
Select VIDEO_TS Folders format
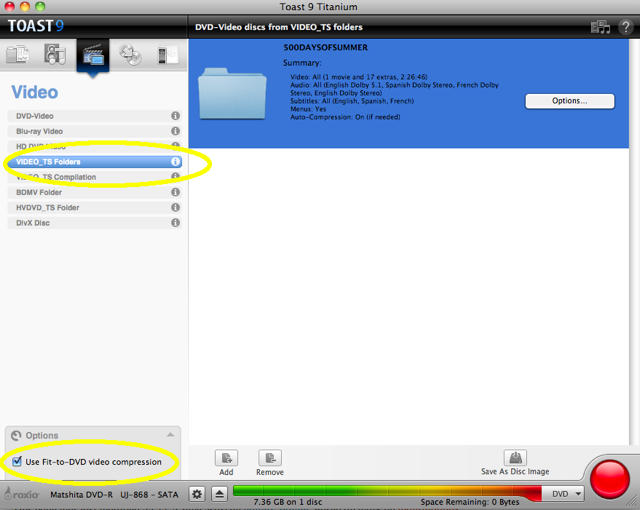(x=94, y=162)
